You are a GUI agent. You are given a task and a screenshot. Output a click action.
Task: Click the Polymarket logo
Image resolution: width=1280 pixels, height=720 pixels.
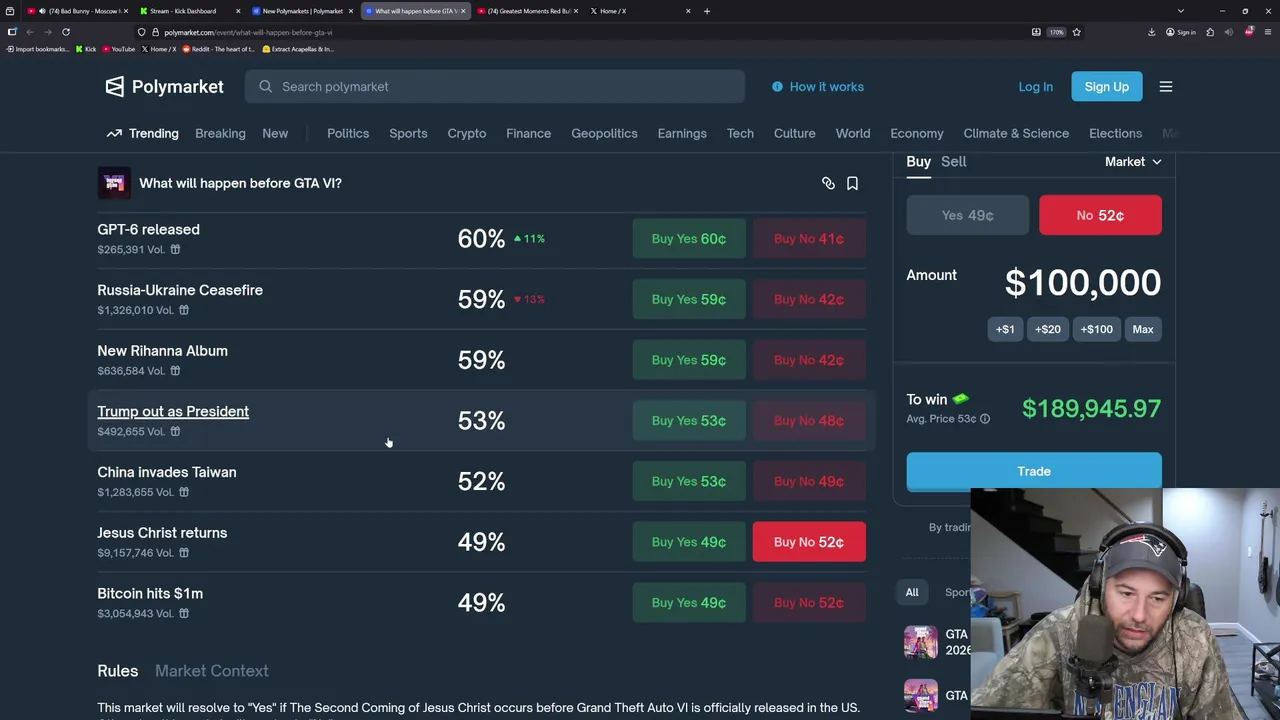pos(164,86)
